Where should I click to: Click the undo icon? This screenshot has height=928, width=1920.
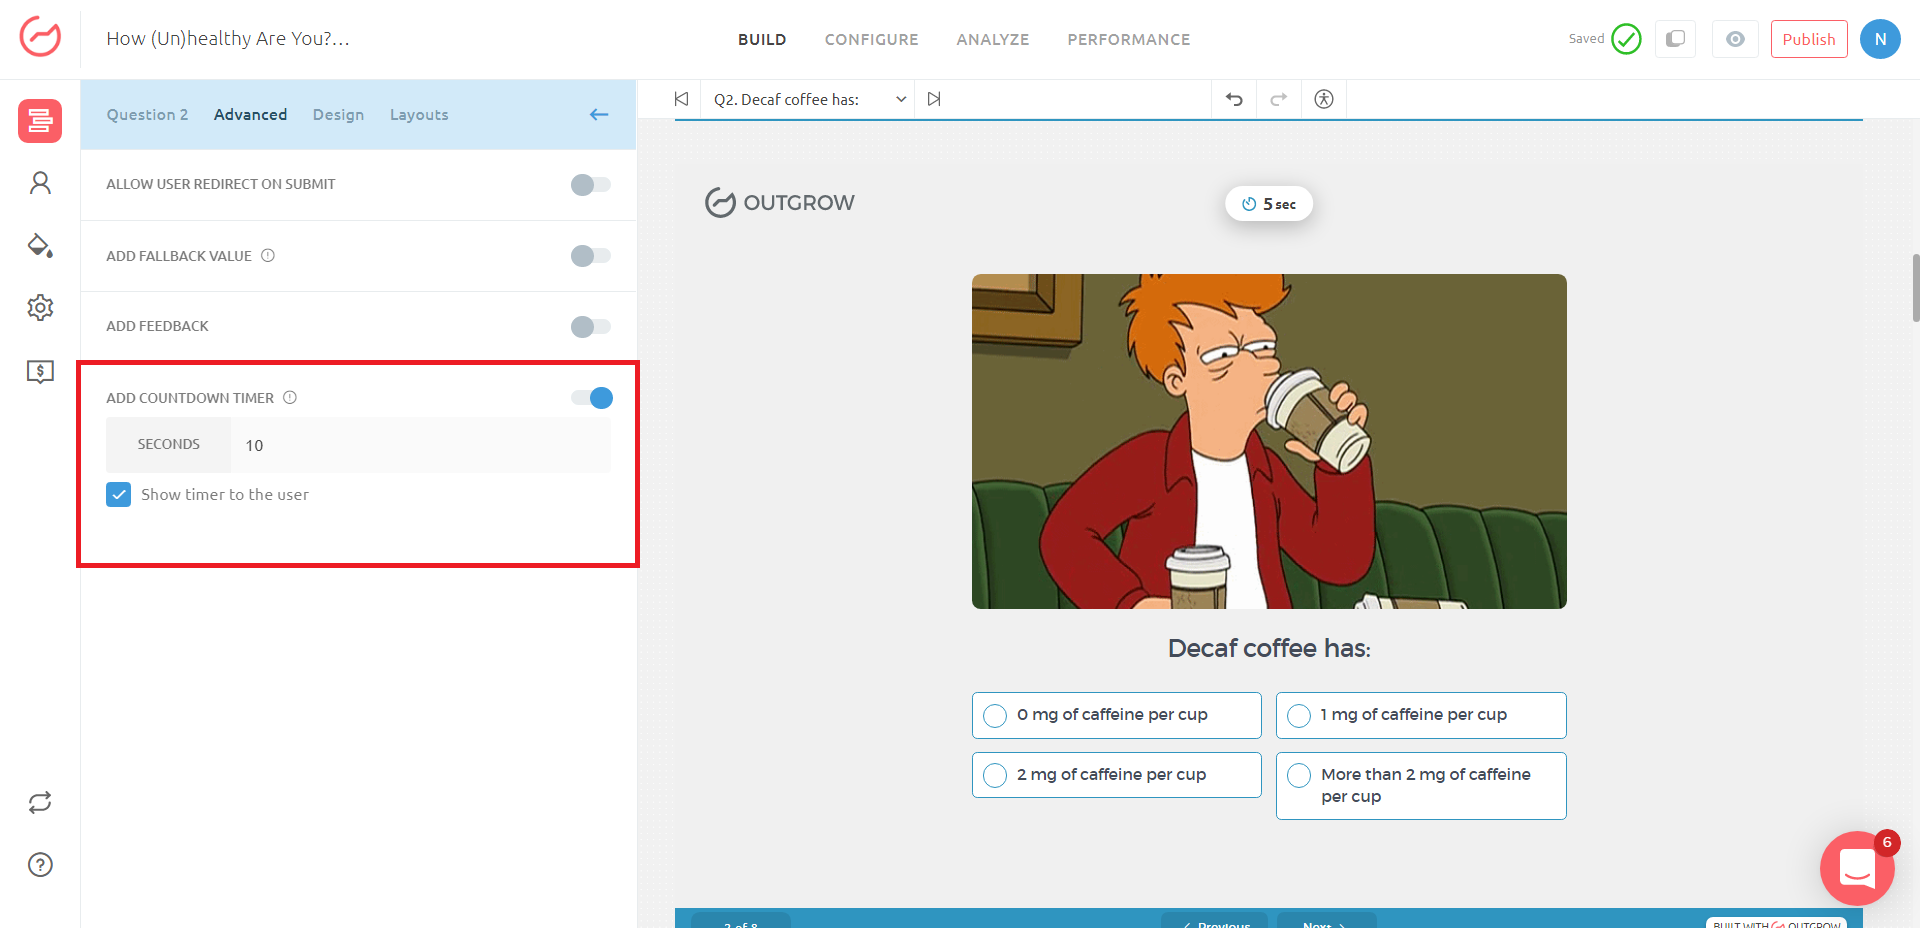pos(1234,99)
